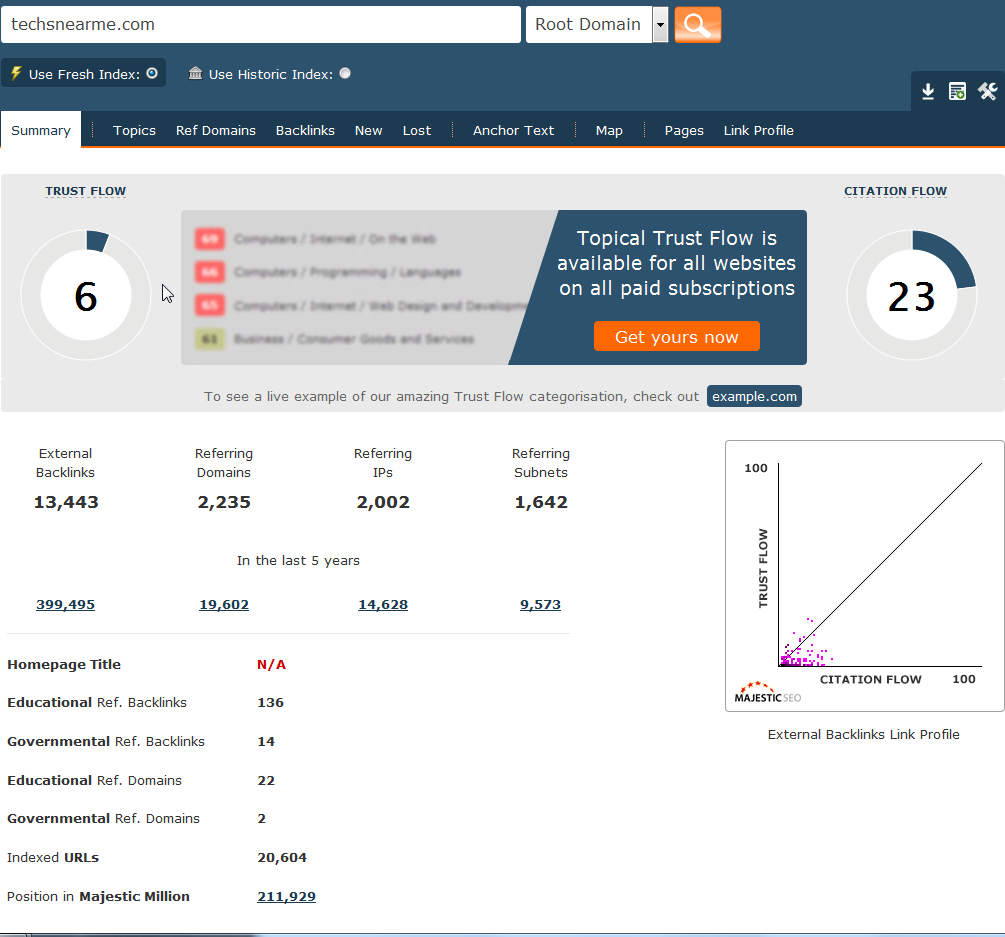1005x937 pixels.
Task: Open the 399,495 historic backlinks link
Action: 65,604
